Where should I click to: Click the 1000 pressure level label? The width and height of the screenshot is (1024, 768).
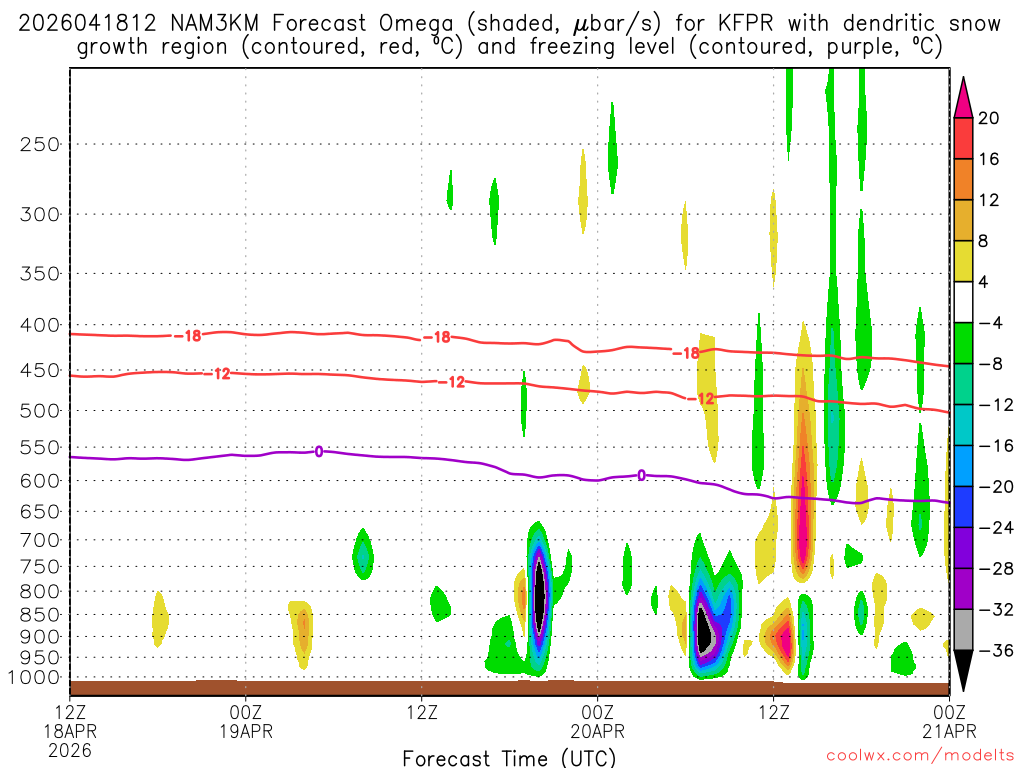coord(34,678)
